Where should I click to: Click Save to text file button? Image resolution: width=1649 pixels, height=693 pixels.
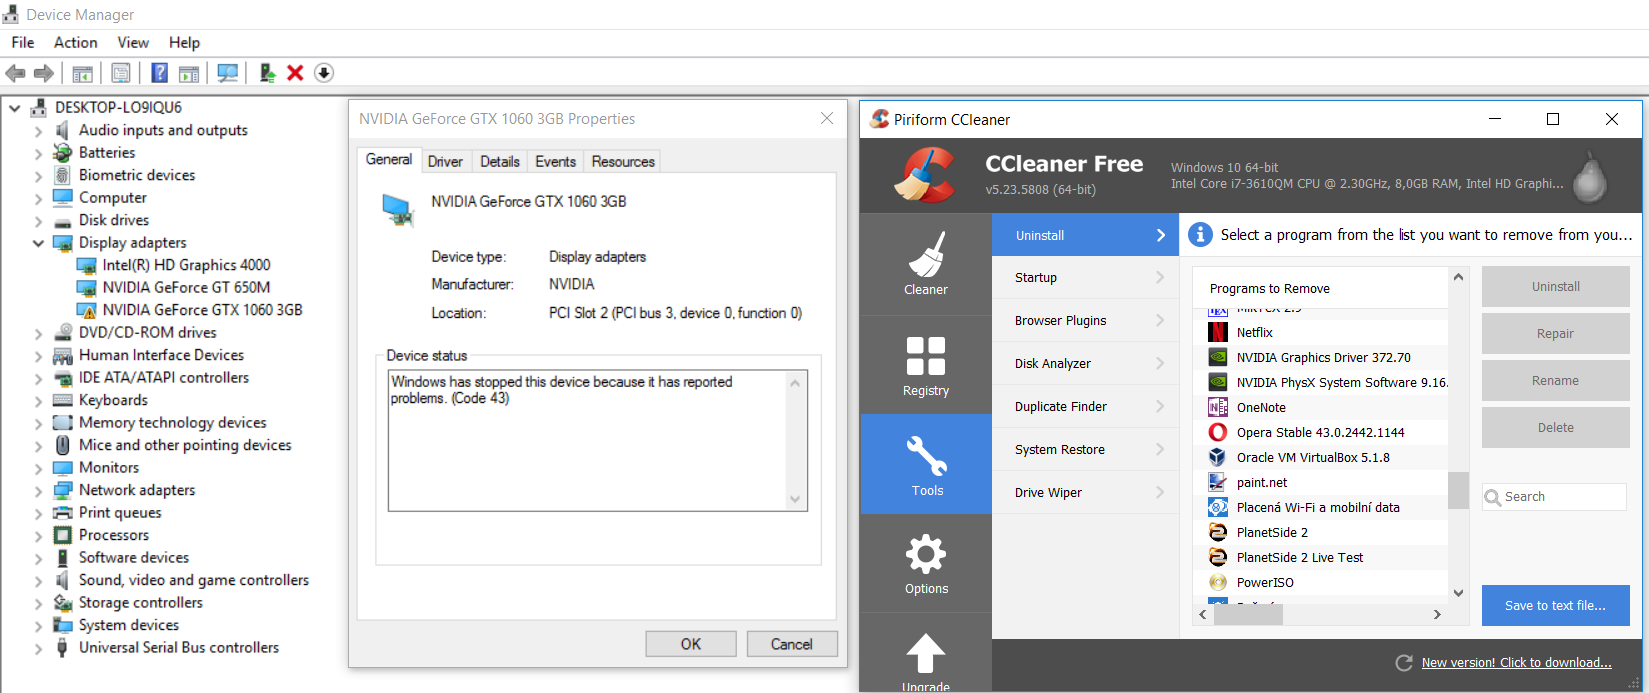point(1556,606)
